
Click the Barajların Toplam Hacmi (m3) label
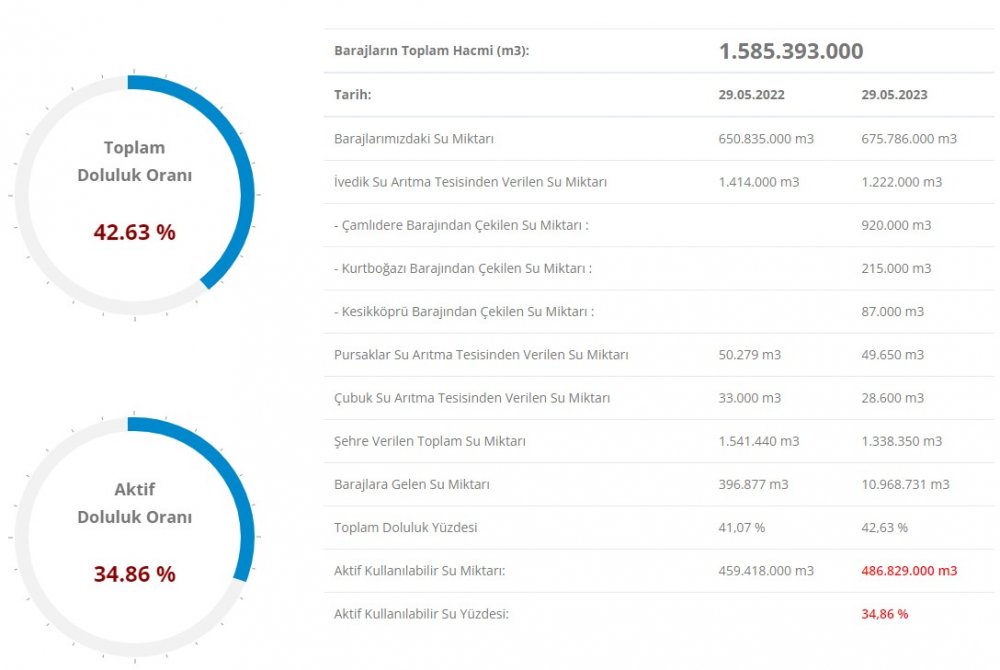click(431, 50)
